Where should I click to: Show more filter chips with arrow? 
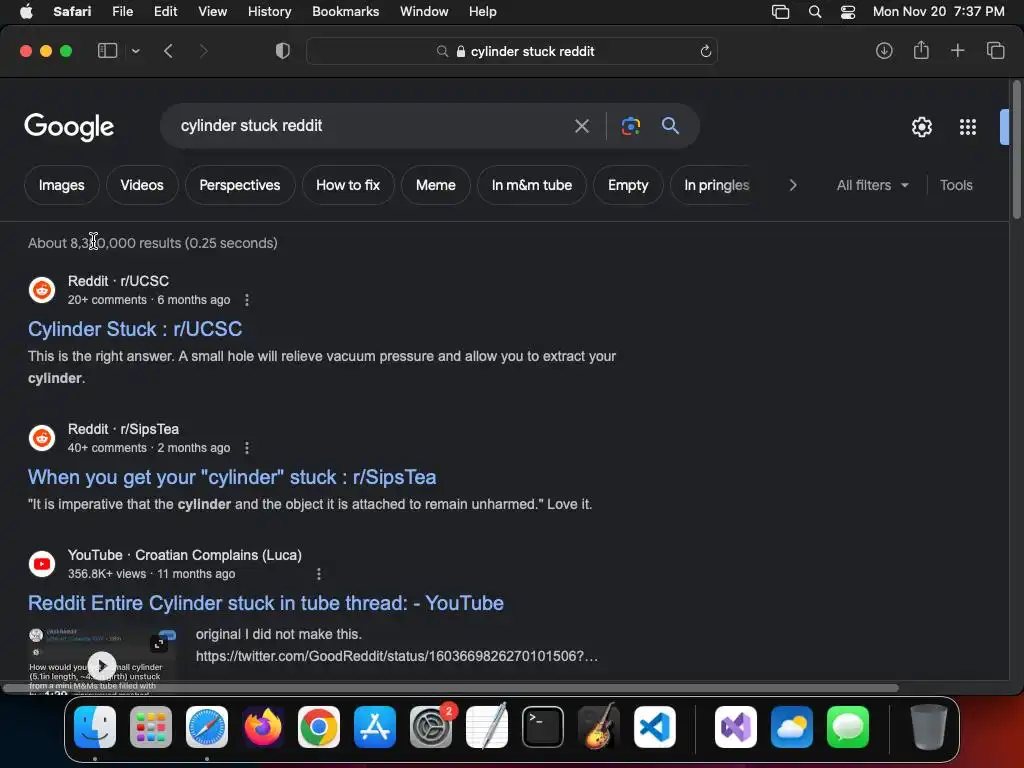point(793,185)
